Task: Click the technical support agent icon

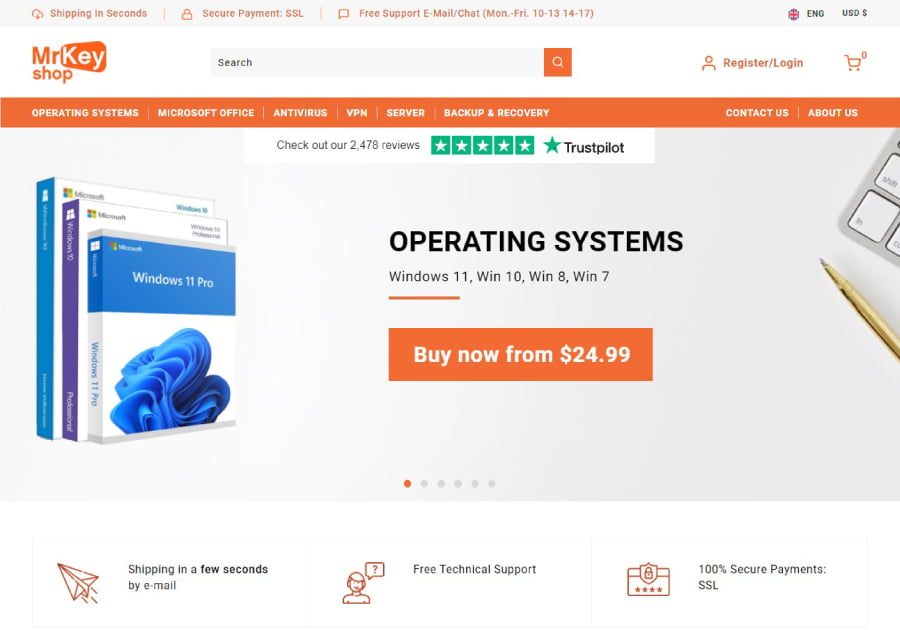Action: (x=363, y=583)
